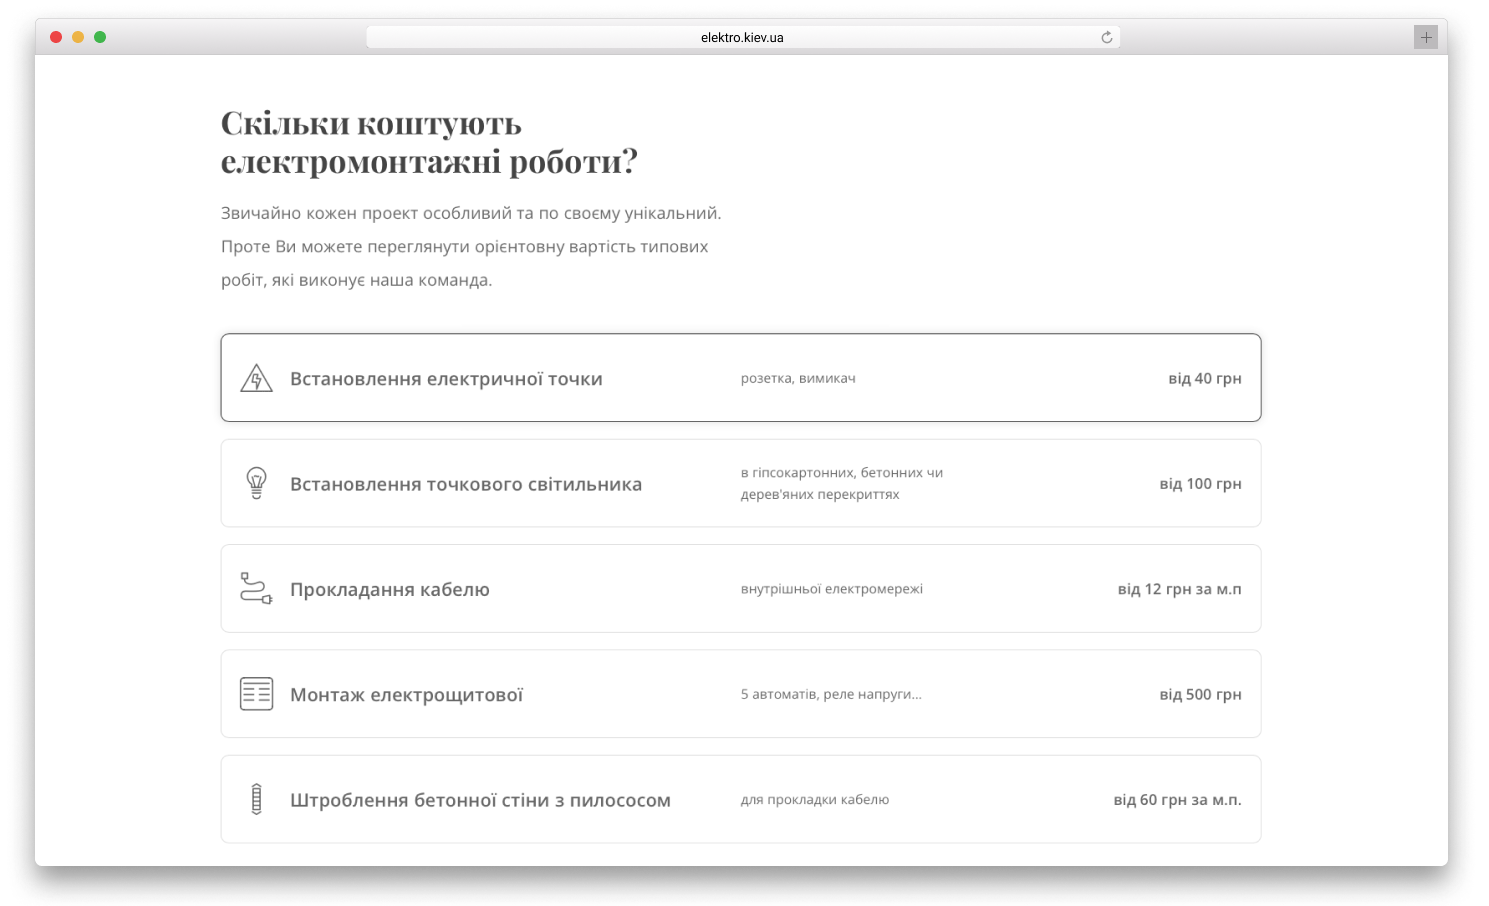Click the 'Скільки коштують електромонтажні роботи?' heading
The image size is (1489, 906).
tap(429, 142)
